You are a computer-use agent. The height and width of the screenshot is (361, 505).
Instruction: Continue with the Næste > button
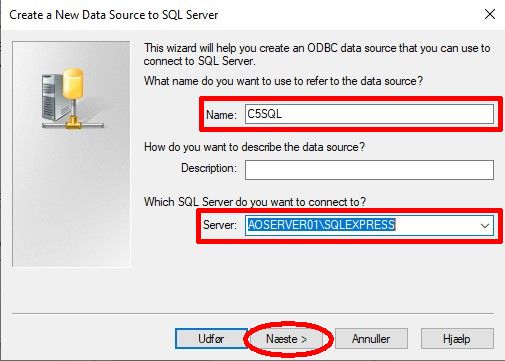pos(287,339)
